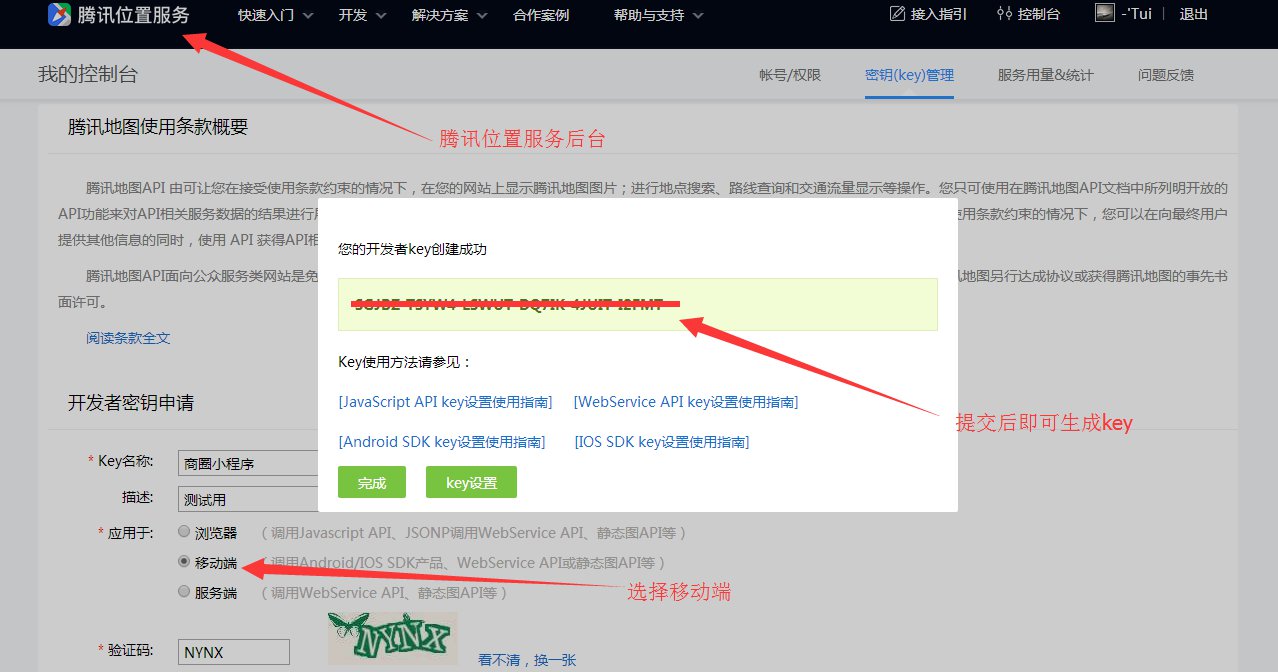Select the 移动端 radio button
Viewport: 1278px width, 672px height.
pyautogui.click(x=183, y=562)
